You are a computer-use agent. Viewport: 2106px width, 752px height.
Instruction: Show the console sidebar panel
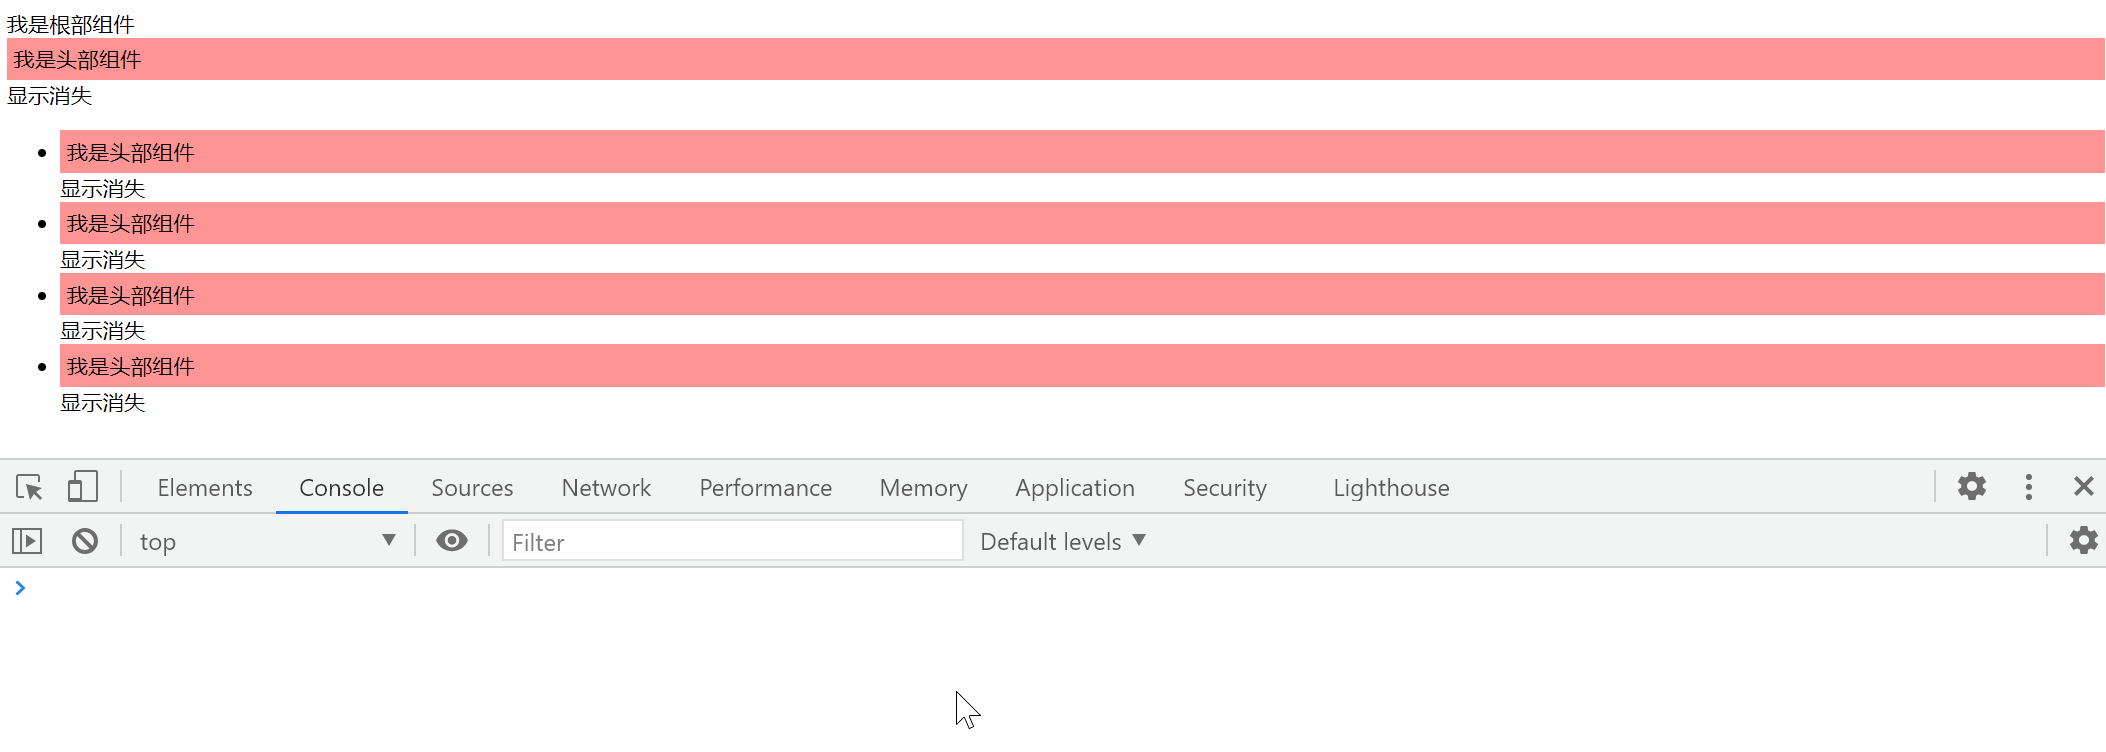pyautogui.click(x=27, y=541)
